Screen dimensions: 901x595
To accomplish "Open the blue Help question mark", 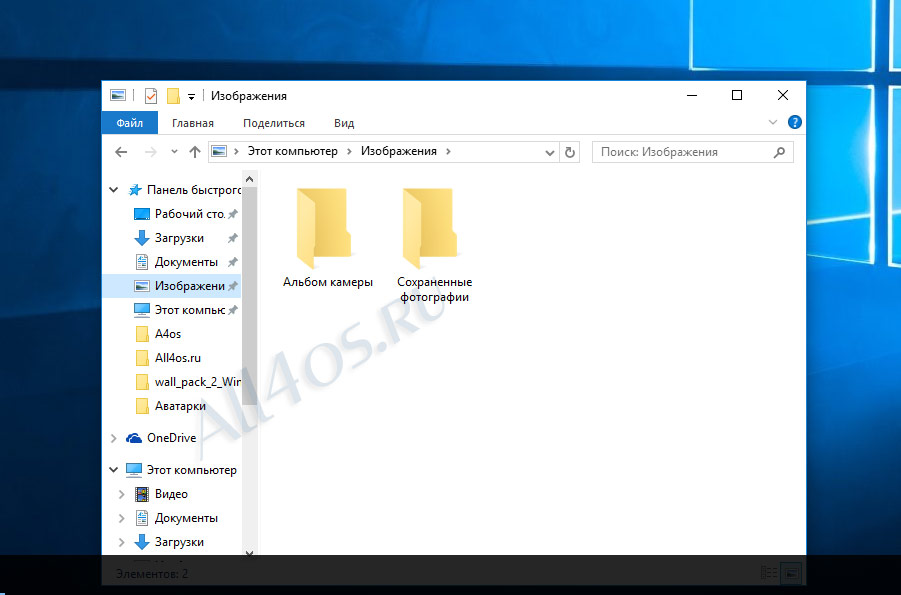I will coord(795,122).
